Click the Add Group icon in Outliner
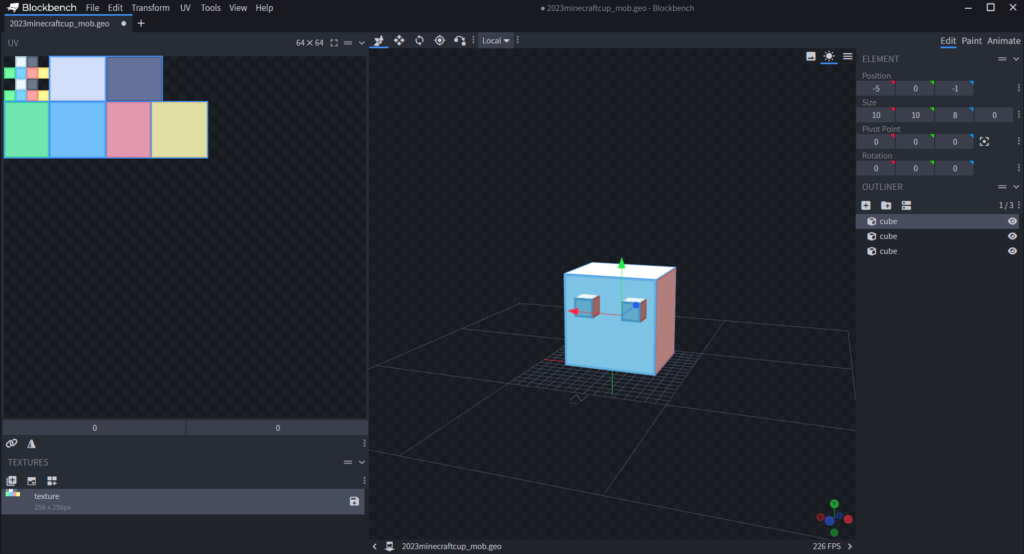 tap(886, 205)
